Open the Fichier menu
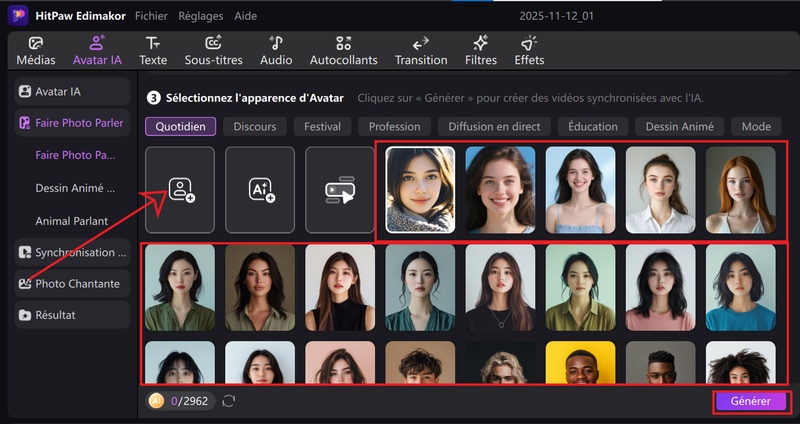Screen dimensions: 800x424 click(151, 16)
